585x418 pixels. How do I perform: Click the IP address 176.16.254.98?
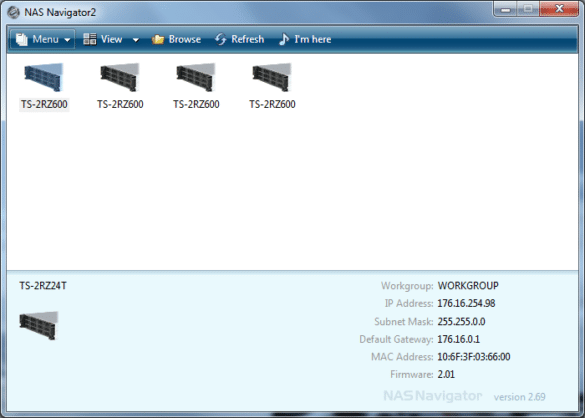point(466,303)
